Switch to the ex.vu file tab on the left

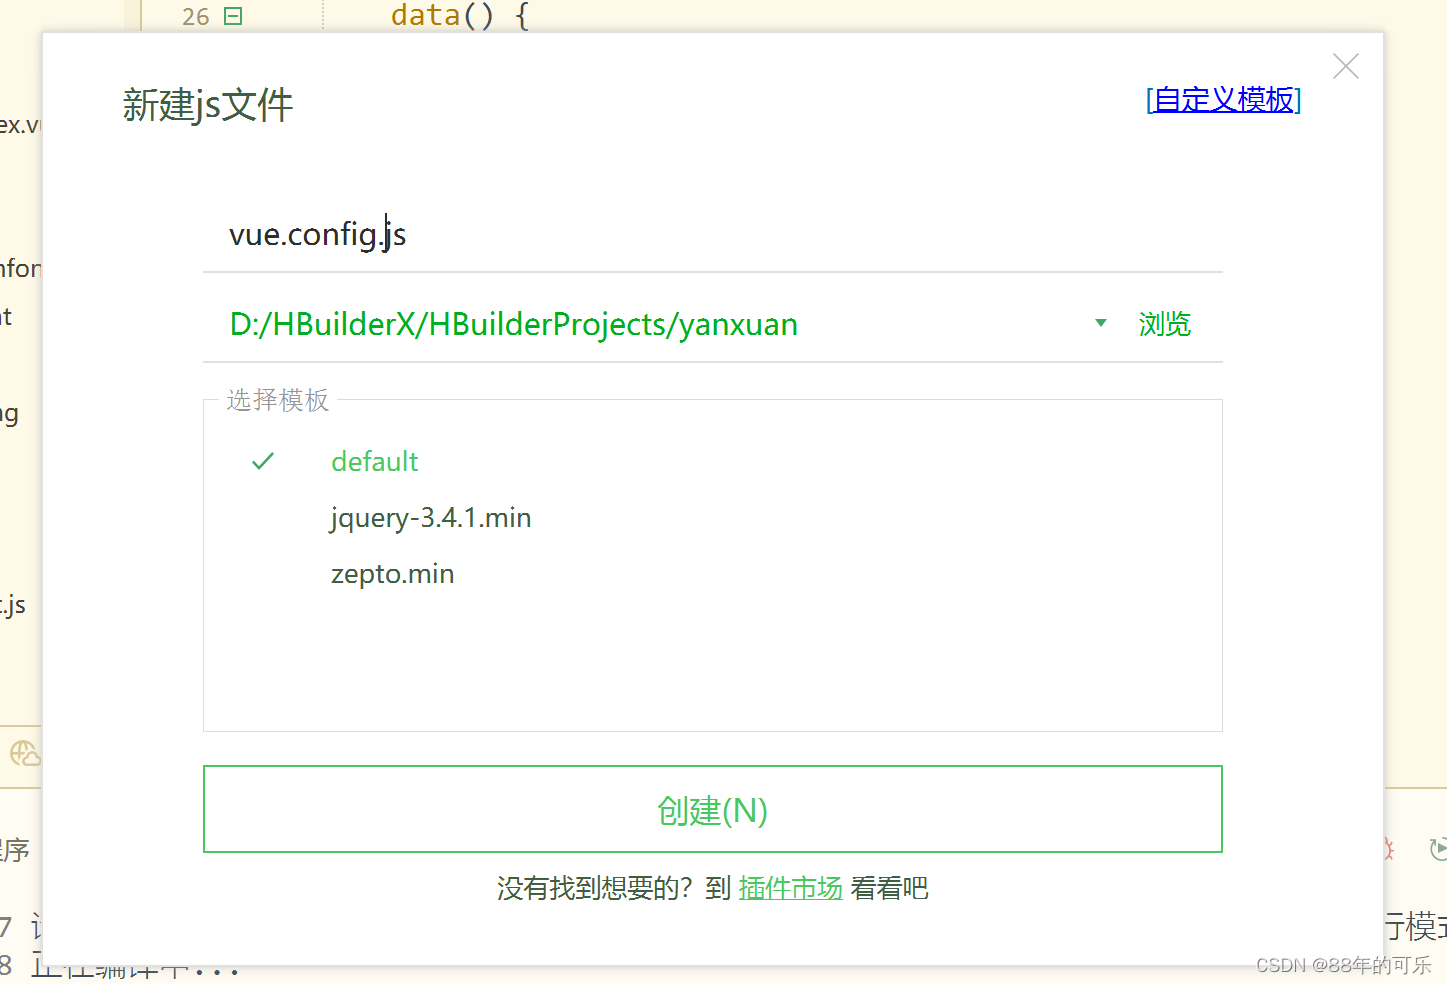click(20, 124)
